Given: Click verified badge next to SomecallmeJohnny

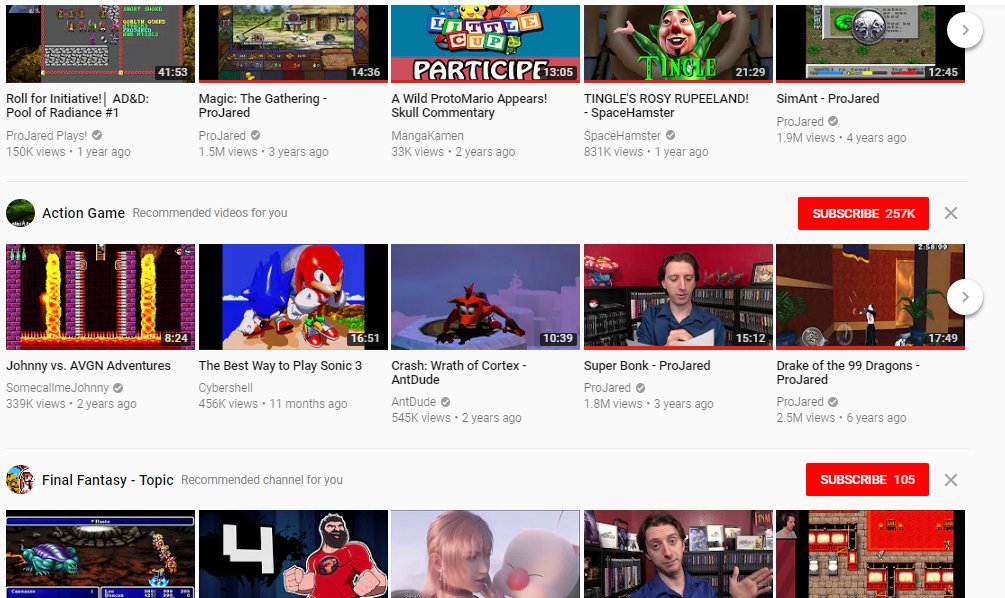Looking at the screenshot, I should [118, 388].
